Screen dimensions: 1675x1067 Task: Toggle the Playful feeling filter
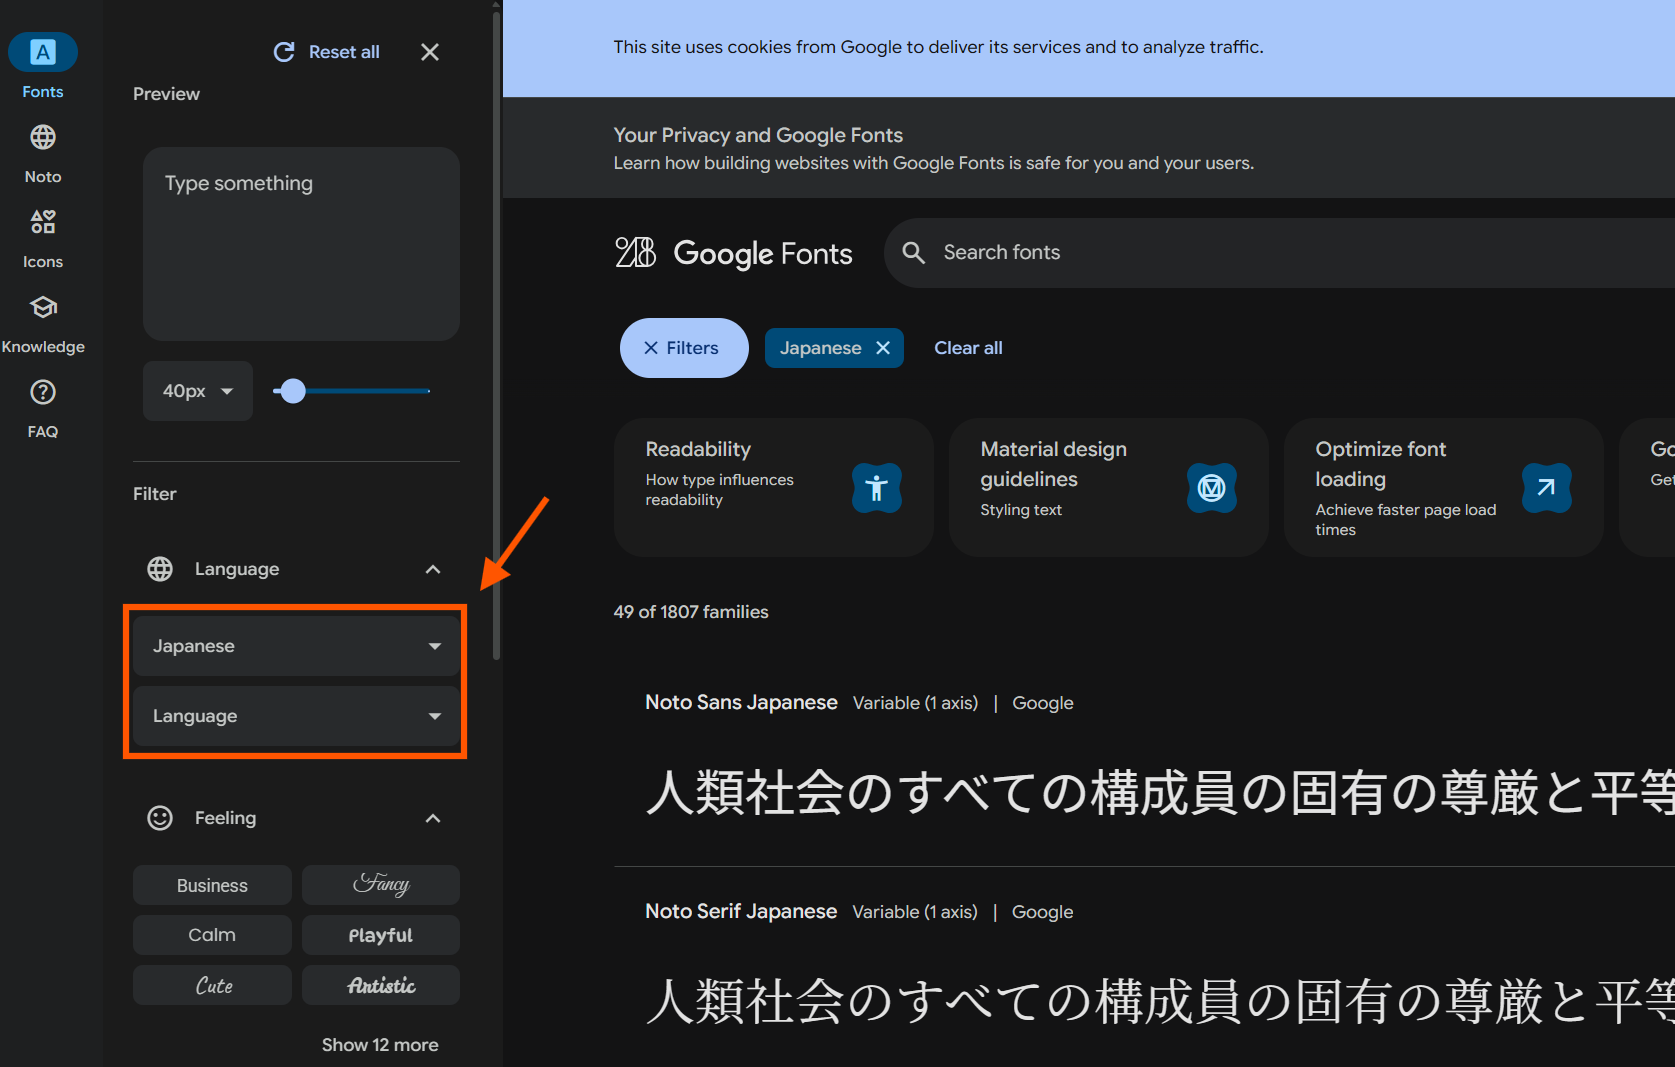click(x=381, y=935)
